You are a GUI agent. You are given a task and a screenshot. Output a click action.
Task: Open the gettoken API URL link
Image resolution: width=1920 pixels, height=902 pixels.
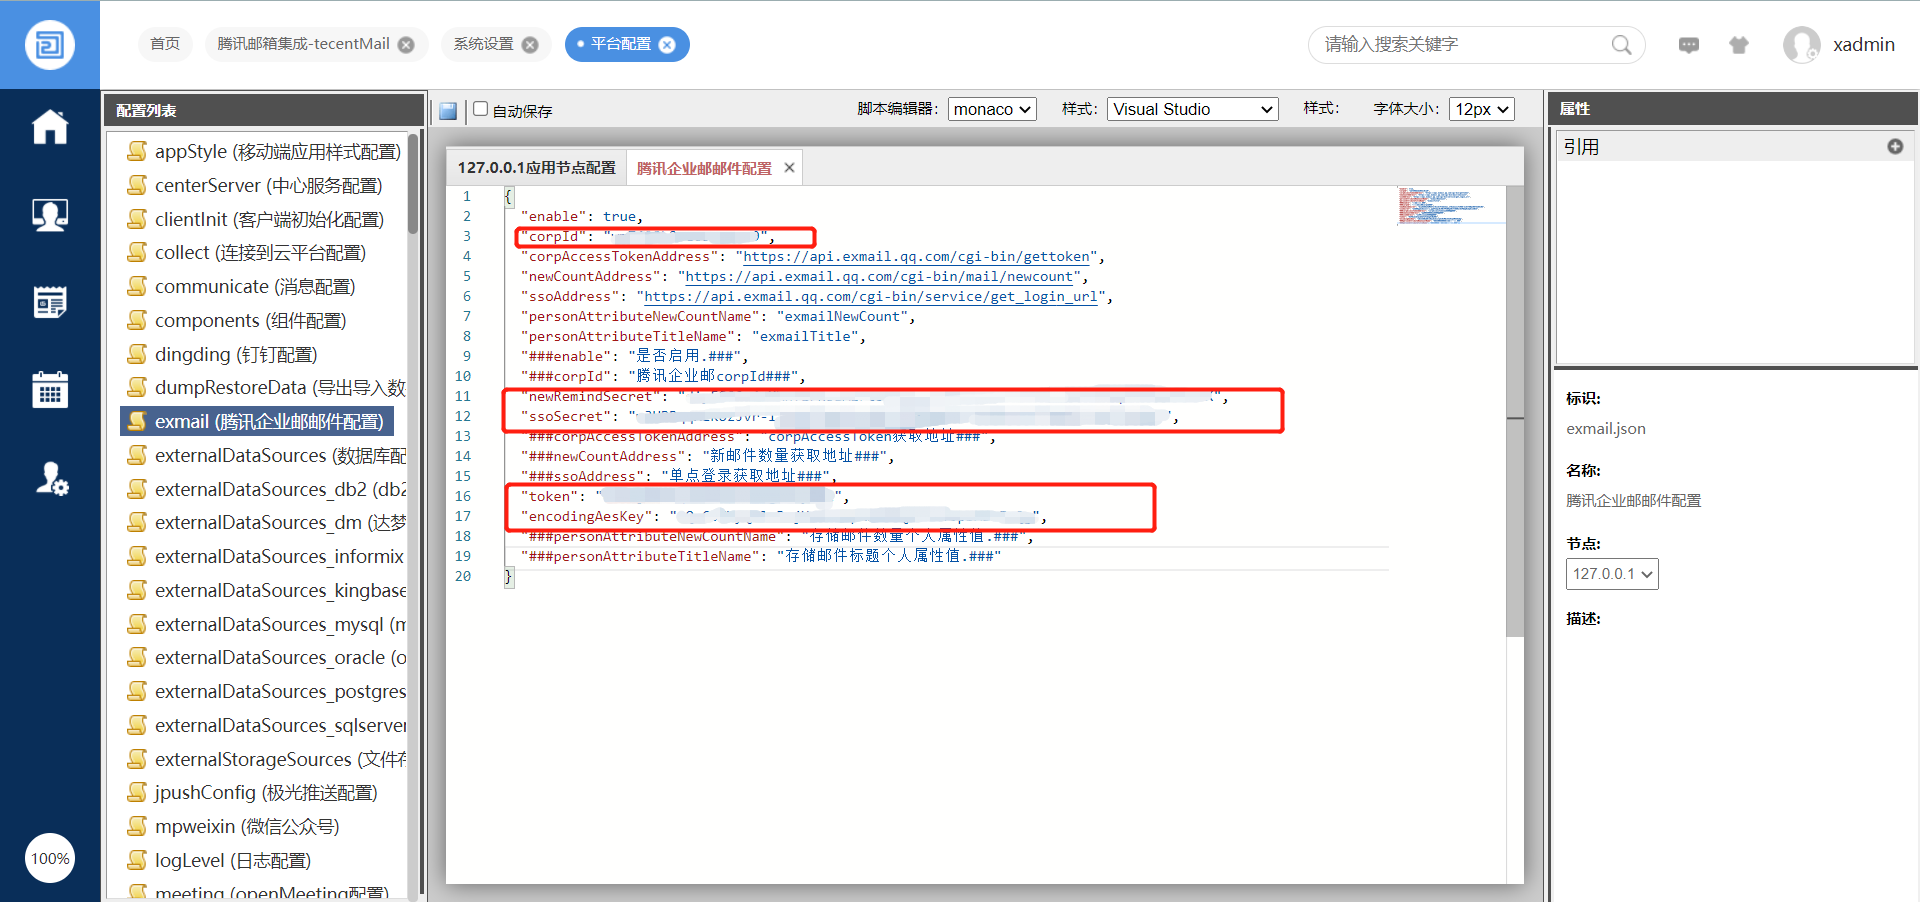[917, 257]
